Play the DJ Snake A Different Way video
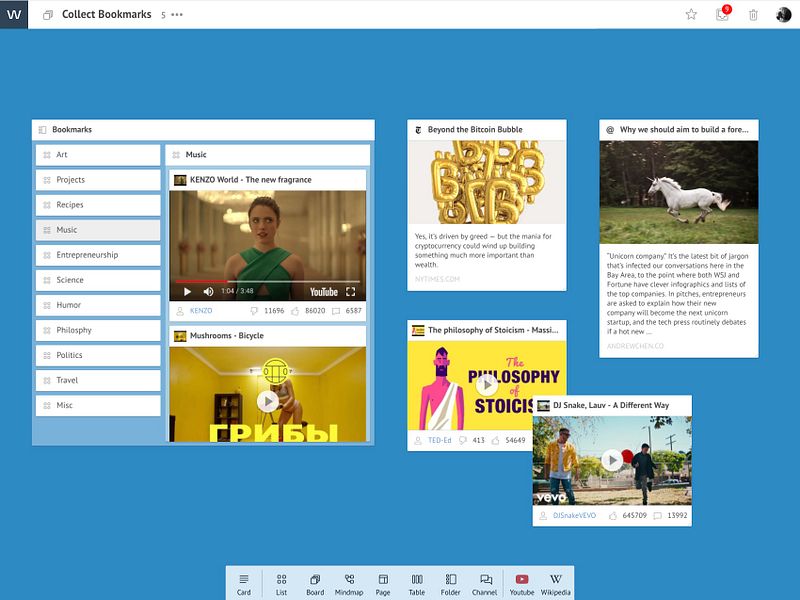 point(612,460)
